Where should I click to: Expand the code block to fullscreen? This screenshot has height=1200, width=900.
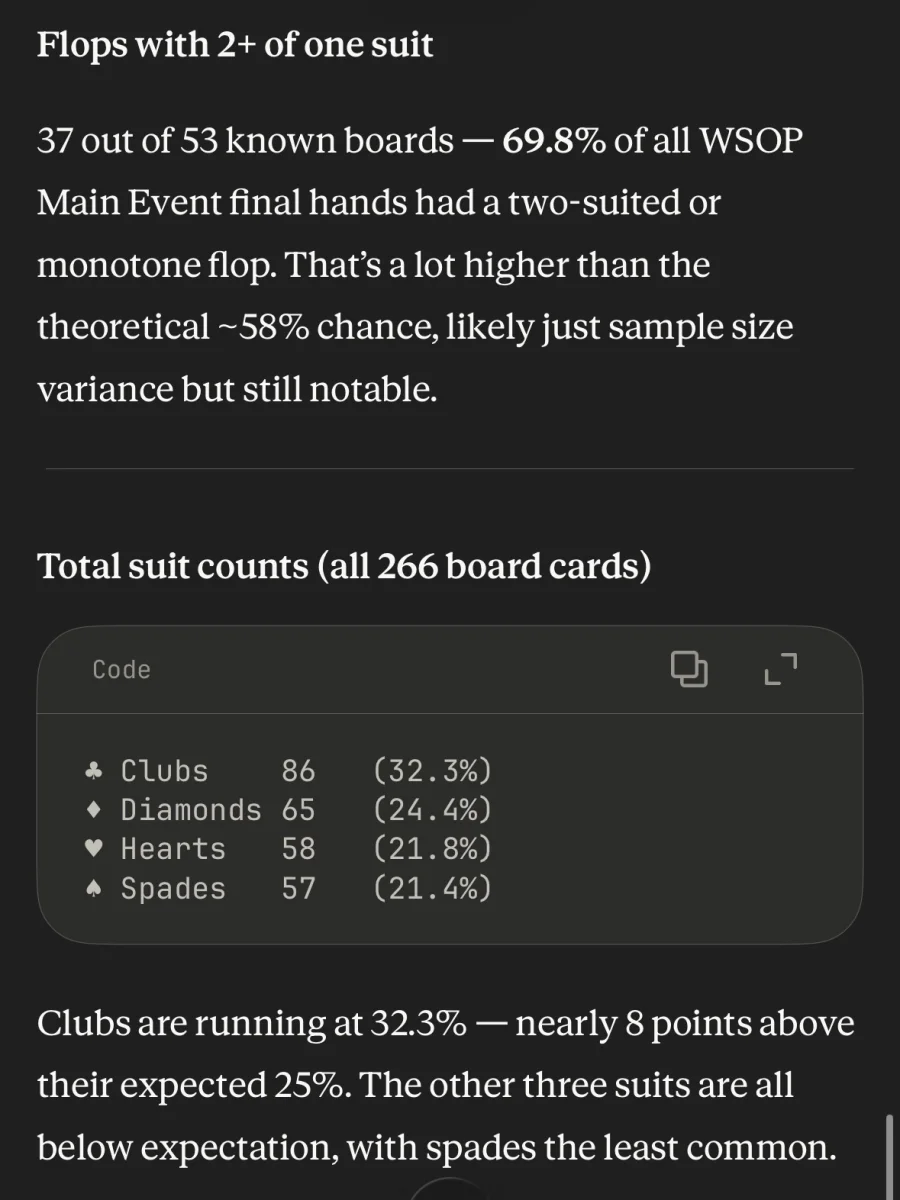pos(780,669)
